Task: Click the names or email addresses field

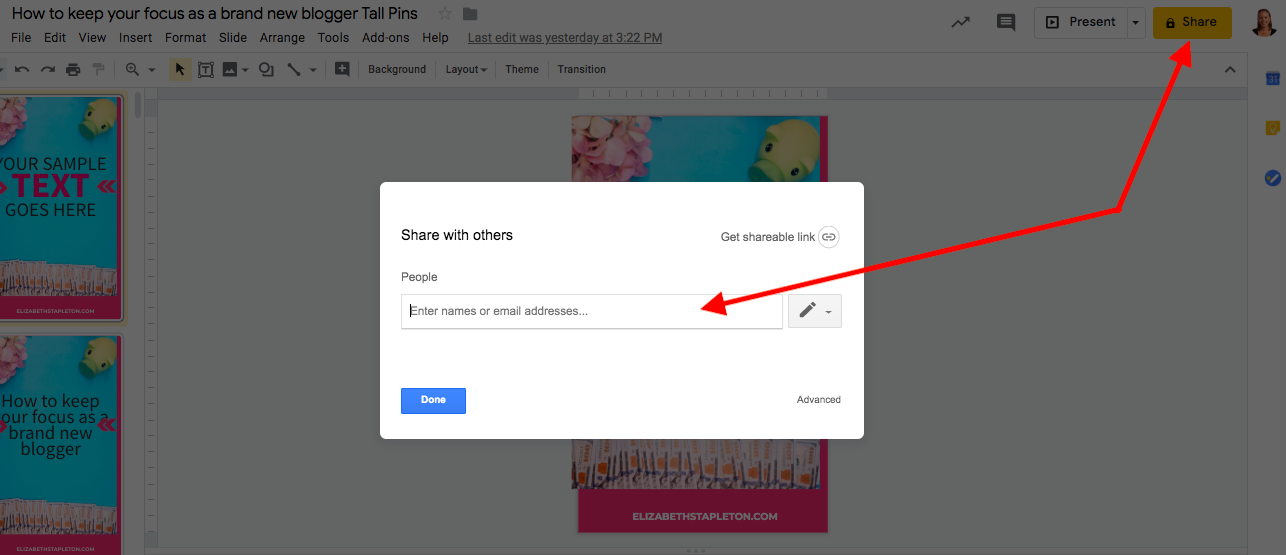Action: (x=592, y=311)
